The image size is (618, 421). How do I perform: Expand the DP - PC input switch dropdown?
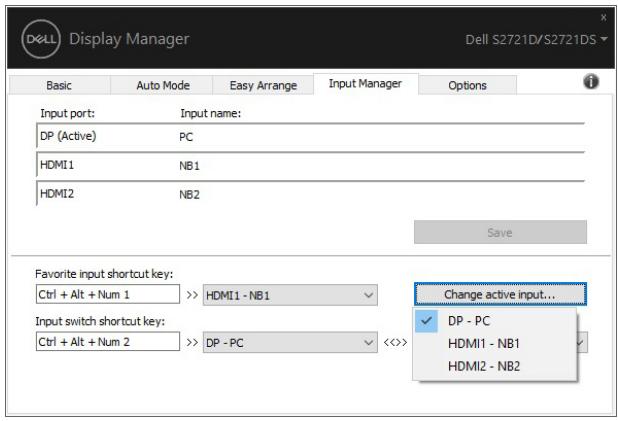click(290, 343)
